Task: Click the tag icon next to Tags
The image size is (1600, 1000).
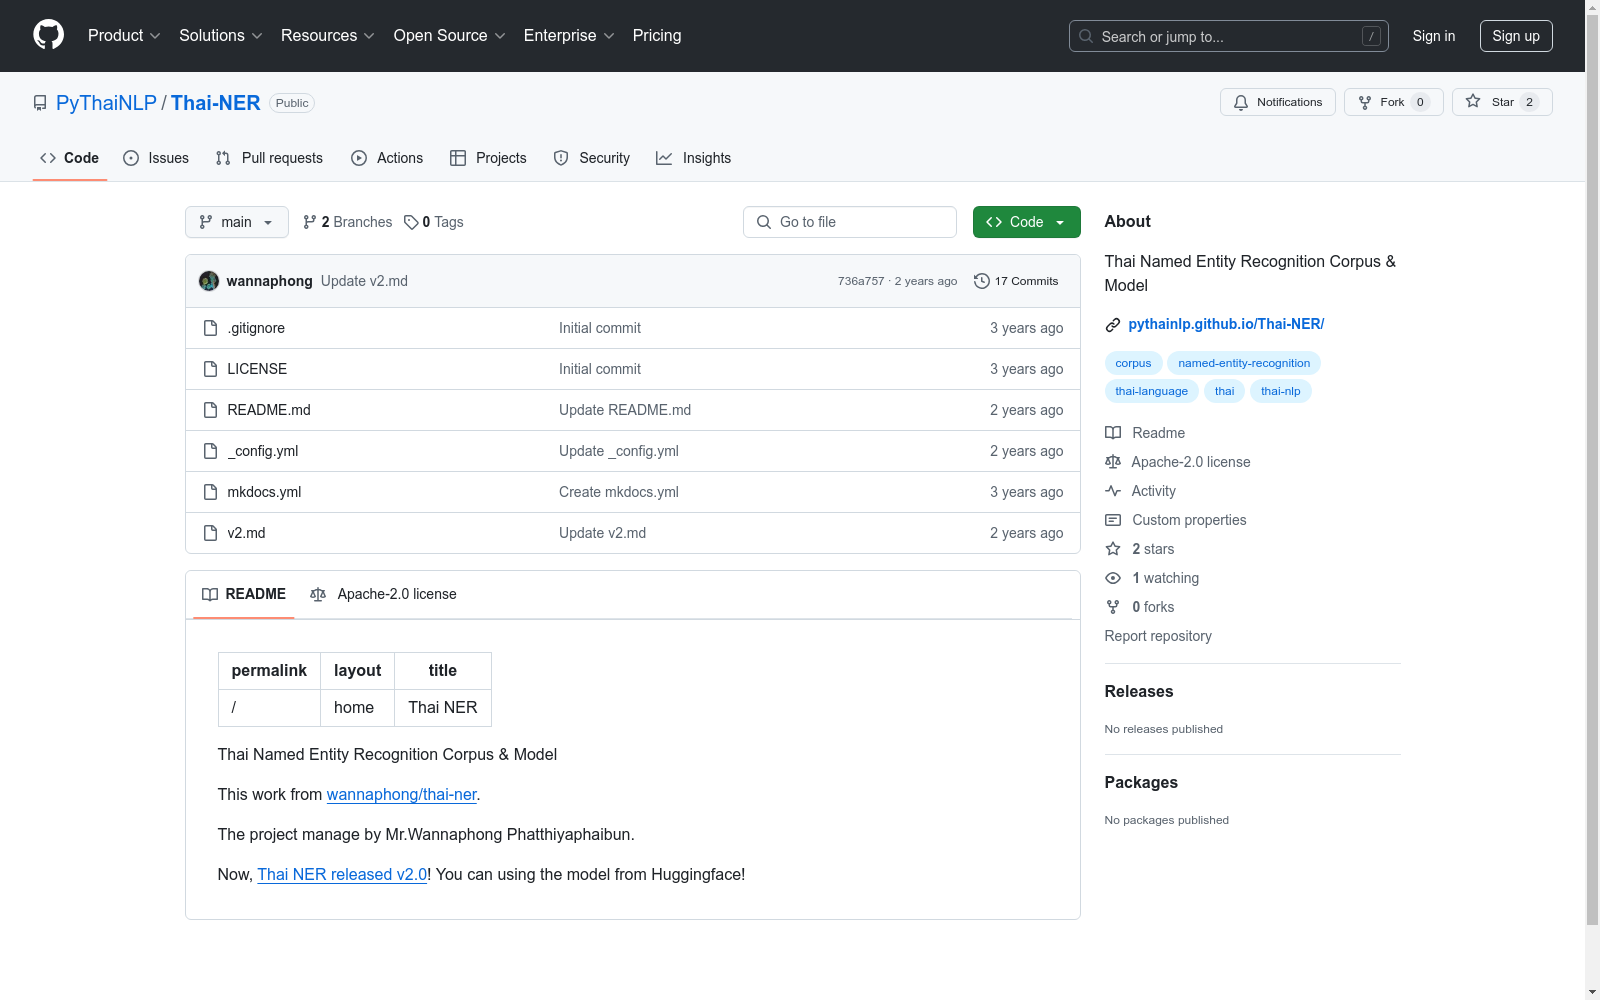Action: [411, 222]
